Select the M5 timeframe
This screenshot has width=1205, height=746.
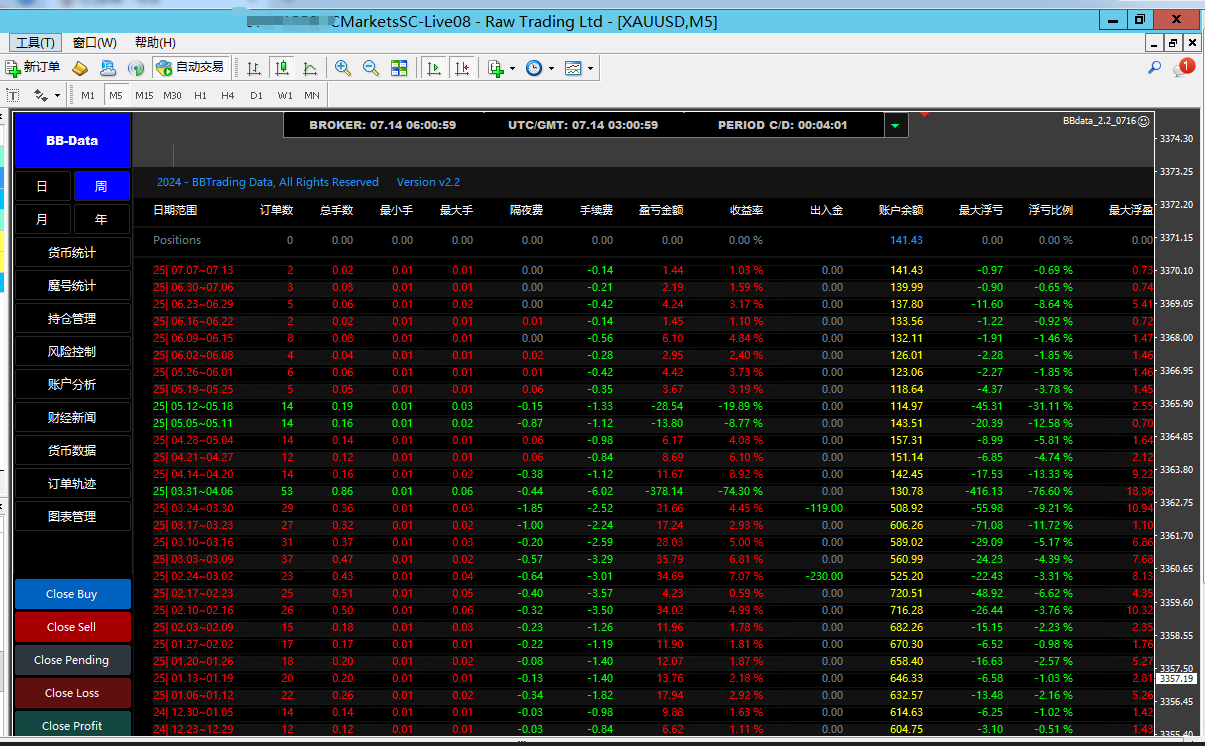116,95
